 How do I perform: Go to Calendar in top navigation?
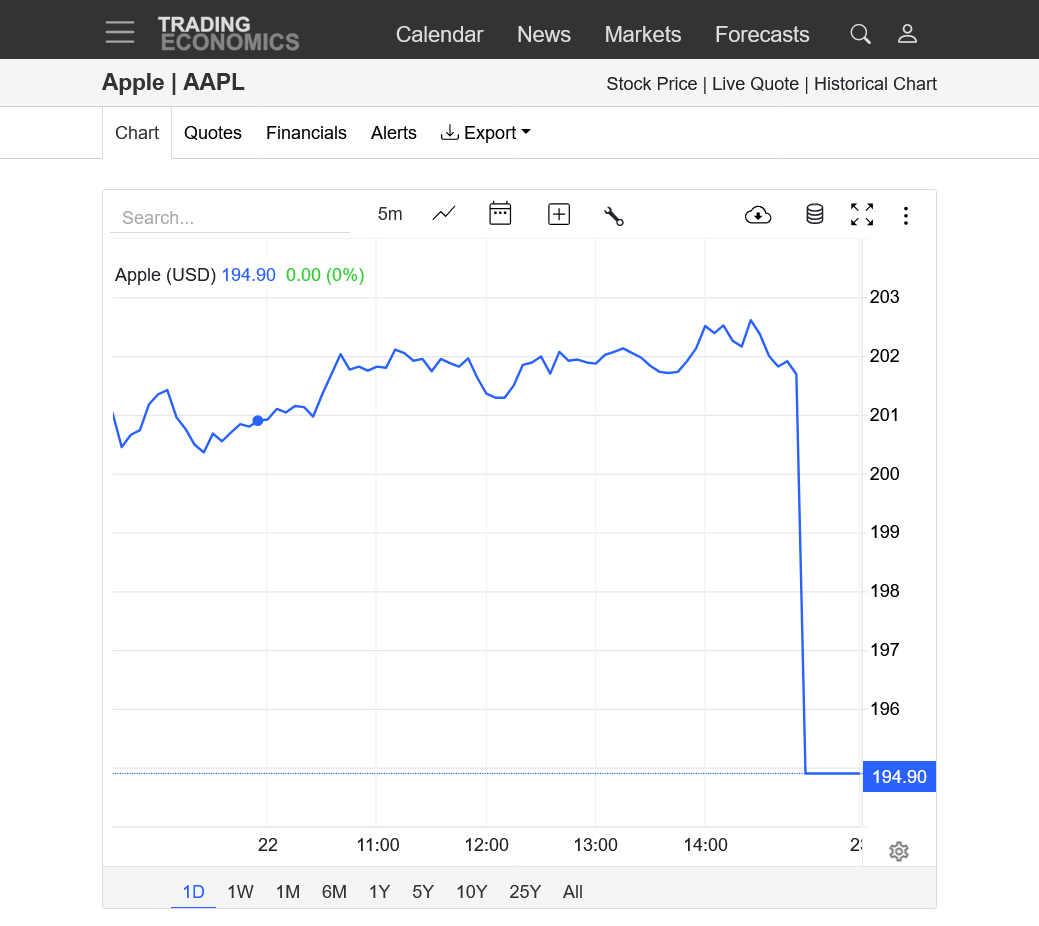439,34
